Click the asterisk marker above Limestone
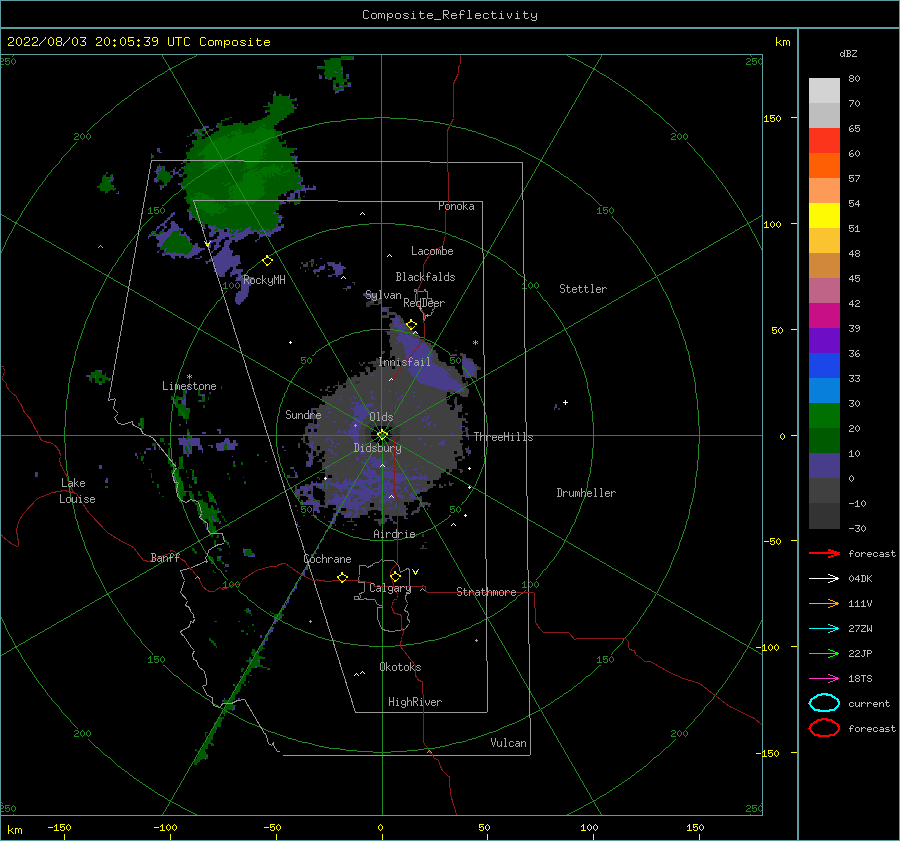This screenshot has width=900, height=841. point(189,377)
